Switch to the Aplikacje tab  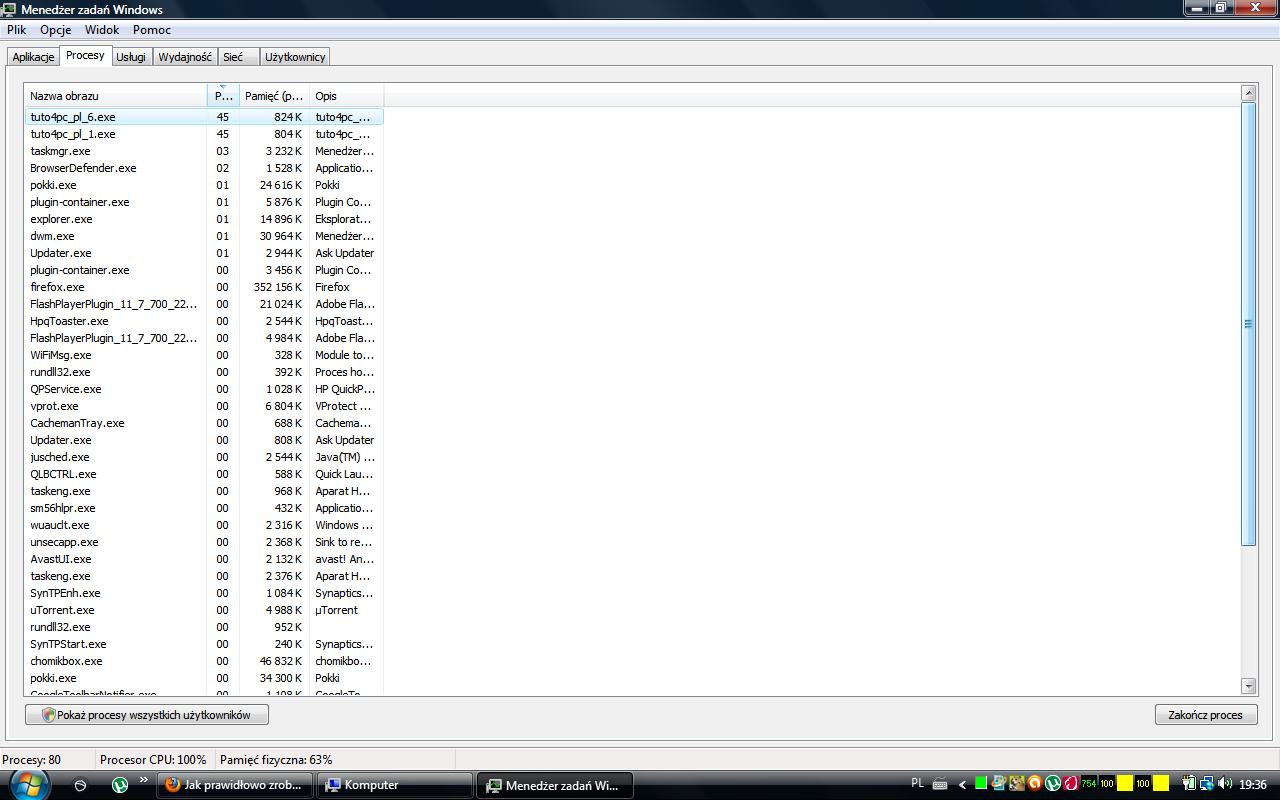tap(33, 57)
